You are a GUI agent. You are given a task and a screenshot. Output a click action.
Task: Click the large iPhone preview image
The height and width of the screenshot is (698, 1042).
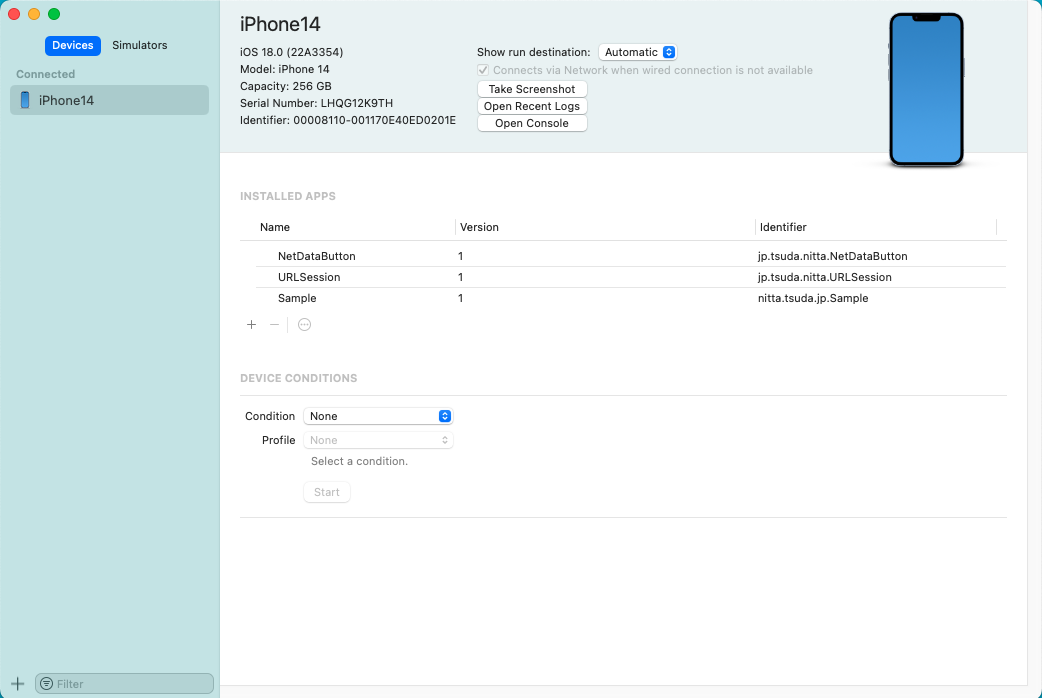click(x=925, y=90)
